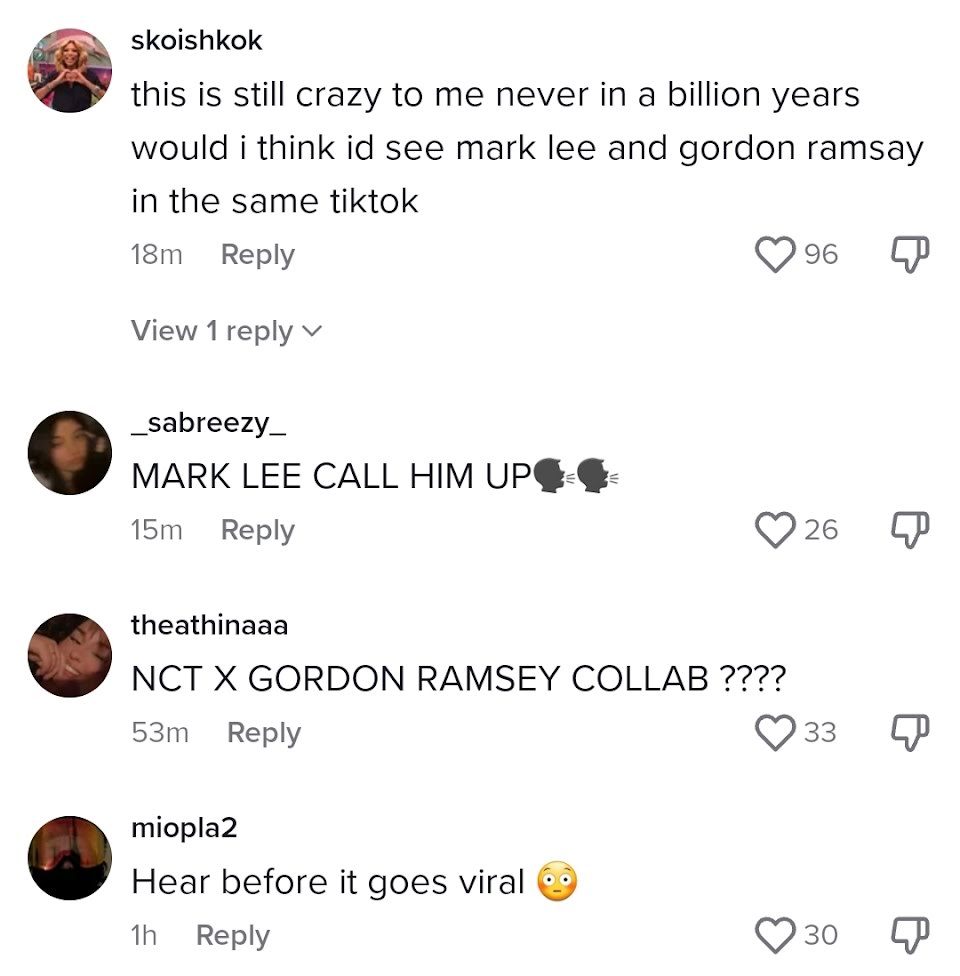Dislike skoishkok's comment via thumbs-down icon

[x=910, y=254]
